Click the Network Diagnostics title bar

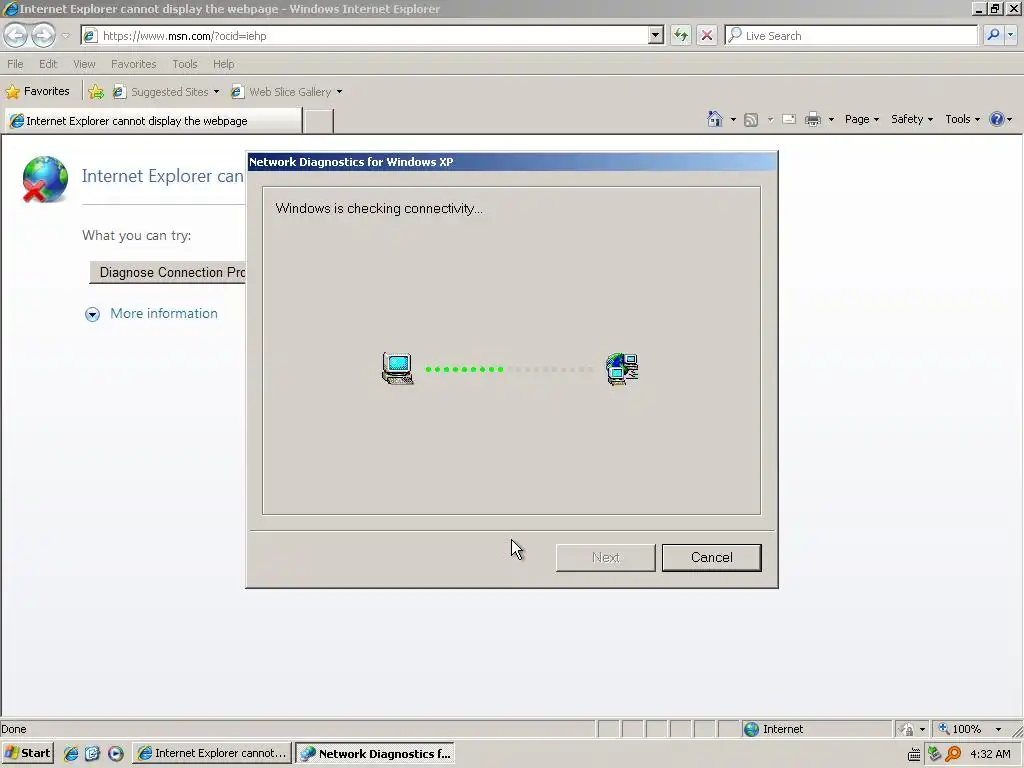(x=512, y=162)
